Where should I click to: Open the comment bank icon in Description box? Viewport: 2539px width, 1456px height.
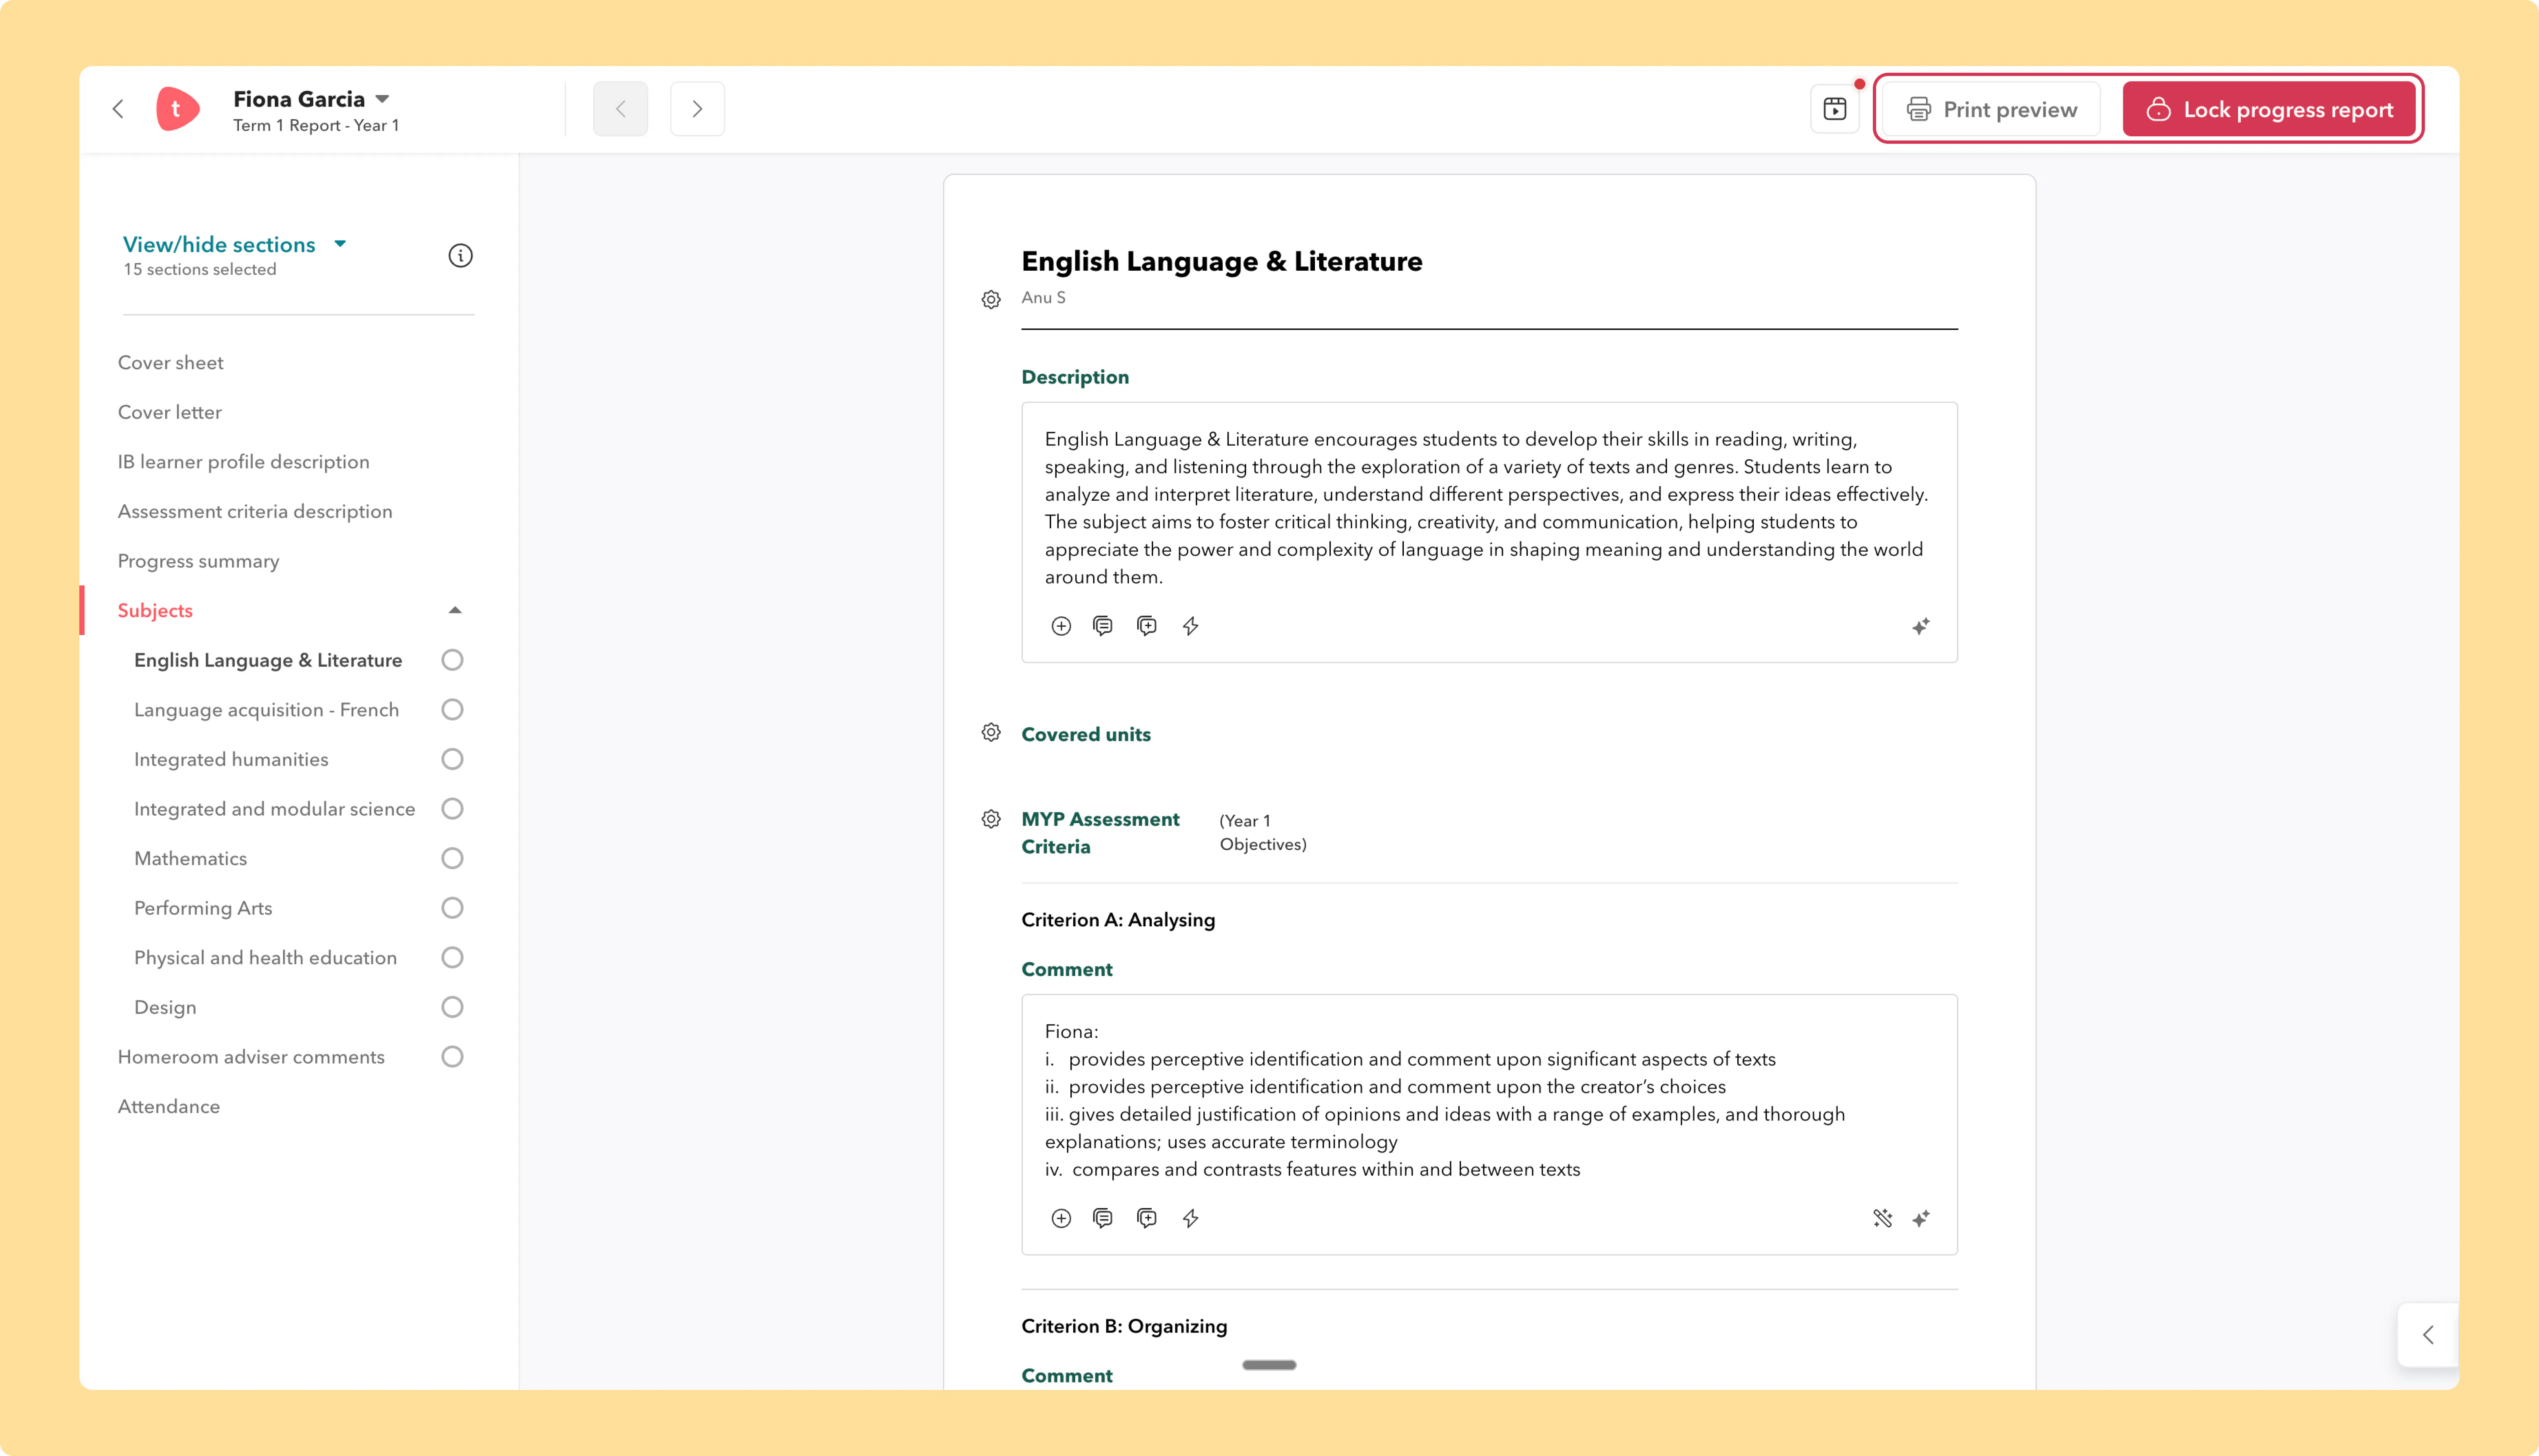[x=1103, y=626]
